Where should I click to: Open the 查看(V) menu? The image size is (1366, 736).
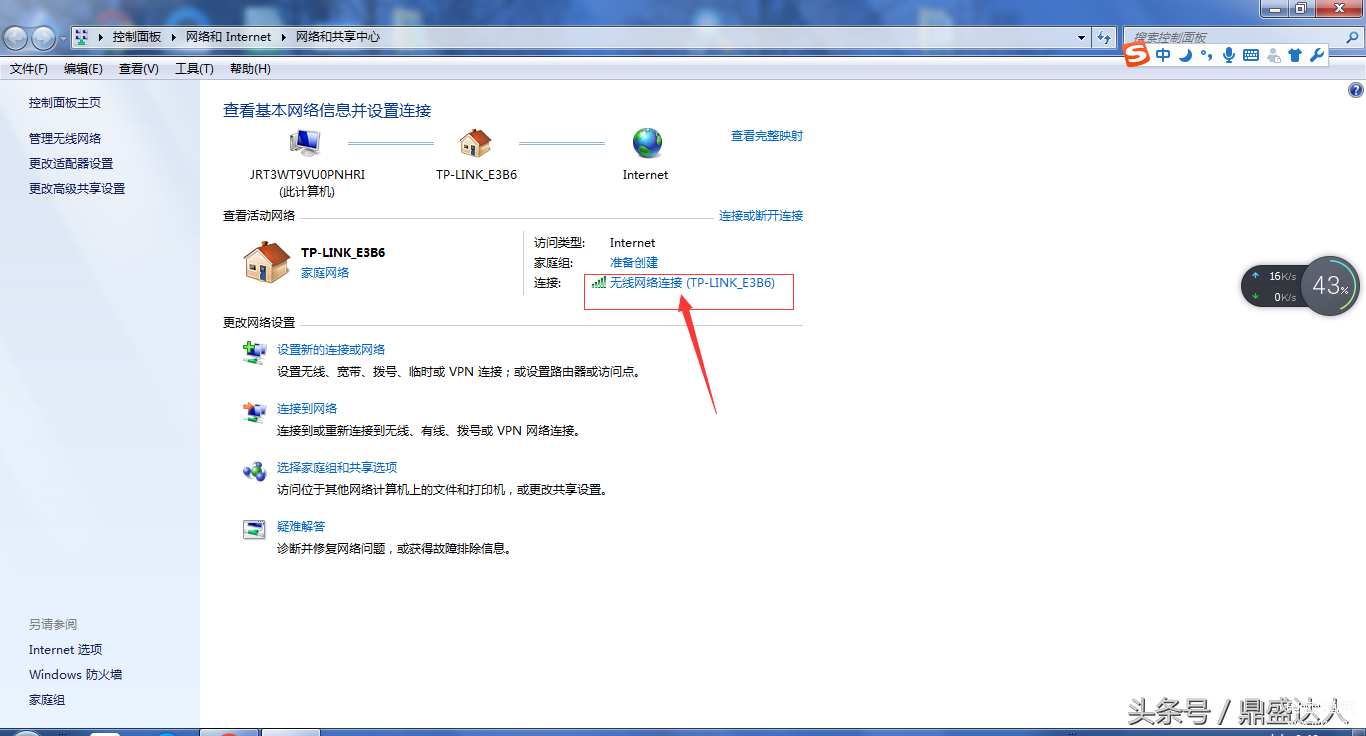tap(139, 69)
